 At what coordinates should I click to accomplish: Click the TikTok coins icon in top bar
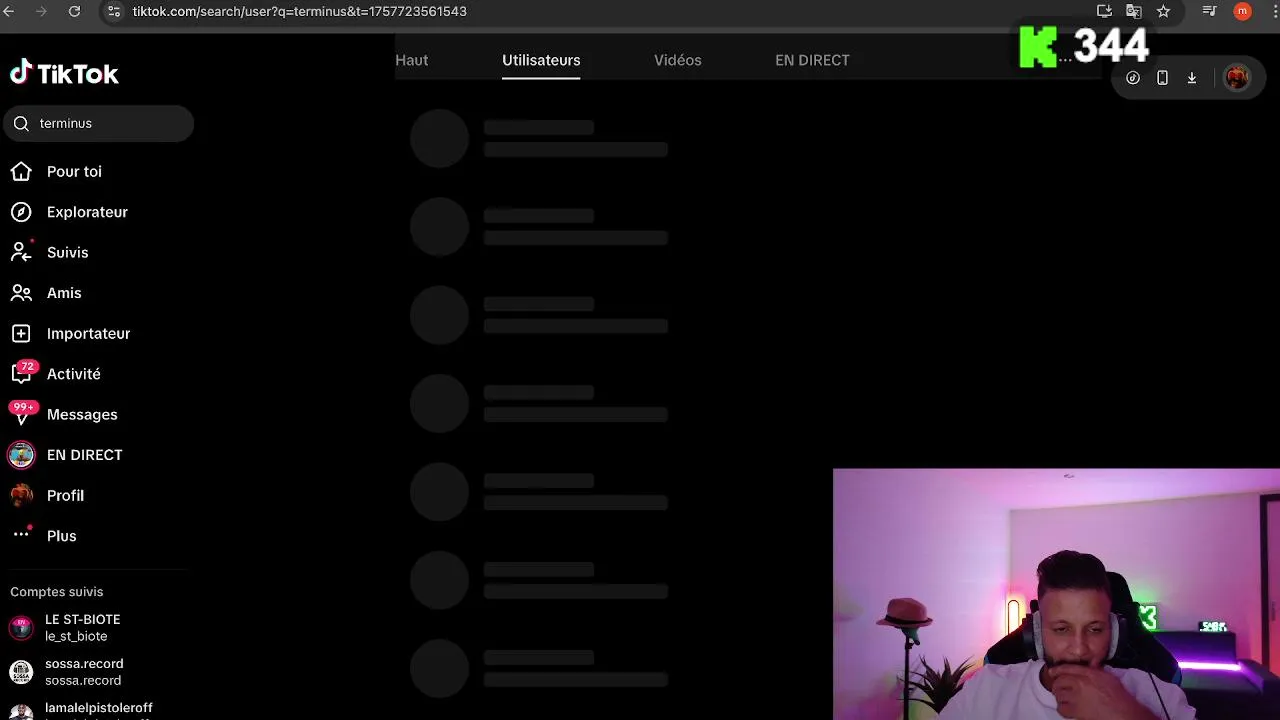(x=1133, y=78)
